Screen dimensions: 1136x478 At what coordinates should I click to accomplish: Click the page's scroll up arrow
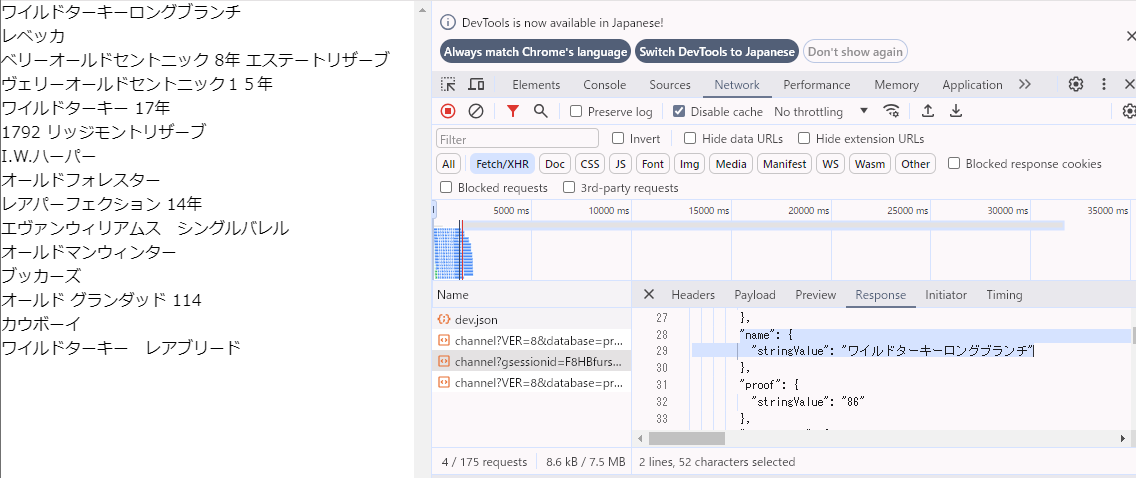[422, 10]
